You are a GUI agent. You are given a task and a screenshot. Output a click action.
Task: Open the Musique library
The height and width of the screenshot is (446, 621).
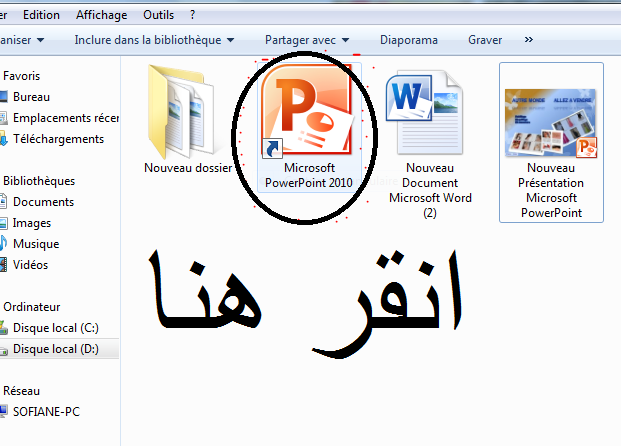36,244
